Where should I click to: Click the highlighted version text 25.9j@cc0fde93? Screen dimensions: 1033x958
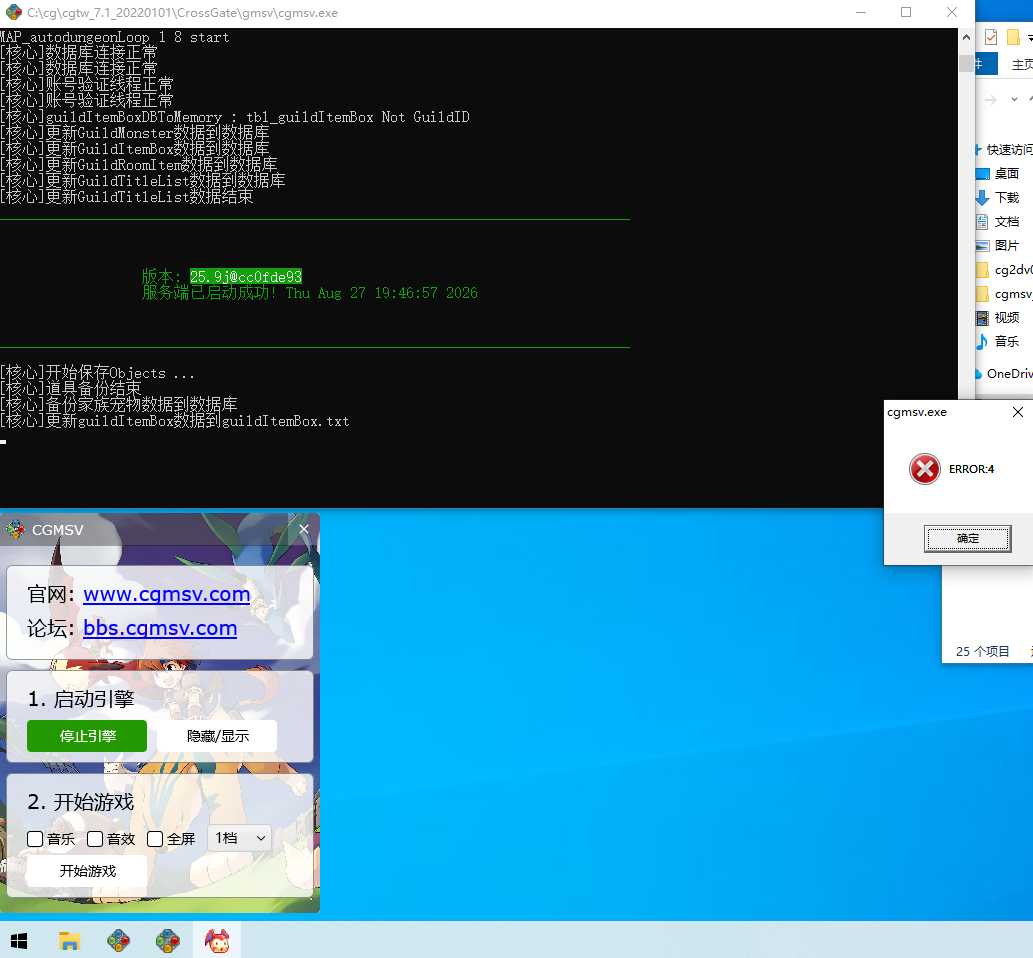pos(246,277)
